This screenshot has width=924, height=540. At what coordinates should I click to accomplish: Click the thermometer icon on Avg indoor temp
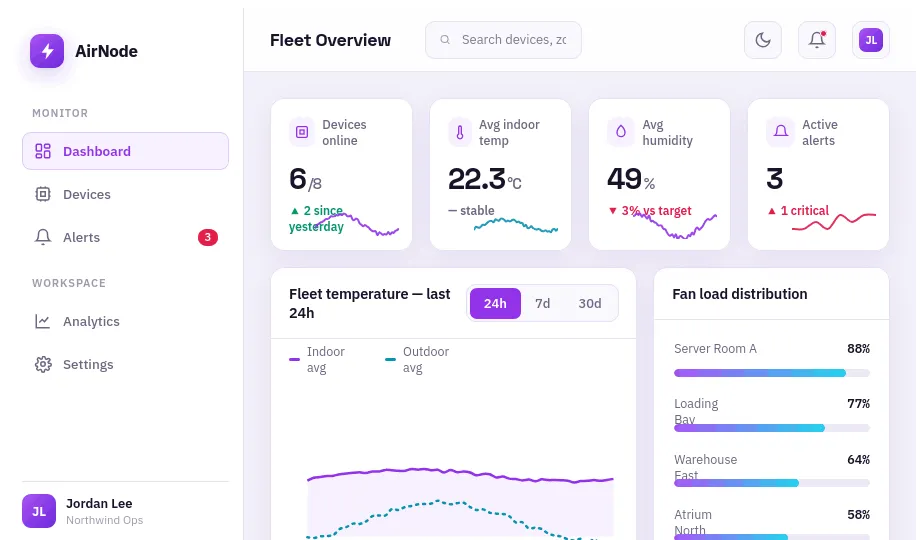click(x=460, y=132)
